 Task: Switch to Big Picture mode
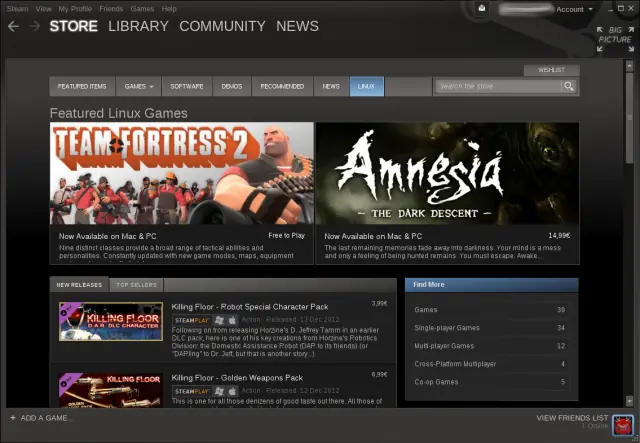pos(615,39)
